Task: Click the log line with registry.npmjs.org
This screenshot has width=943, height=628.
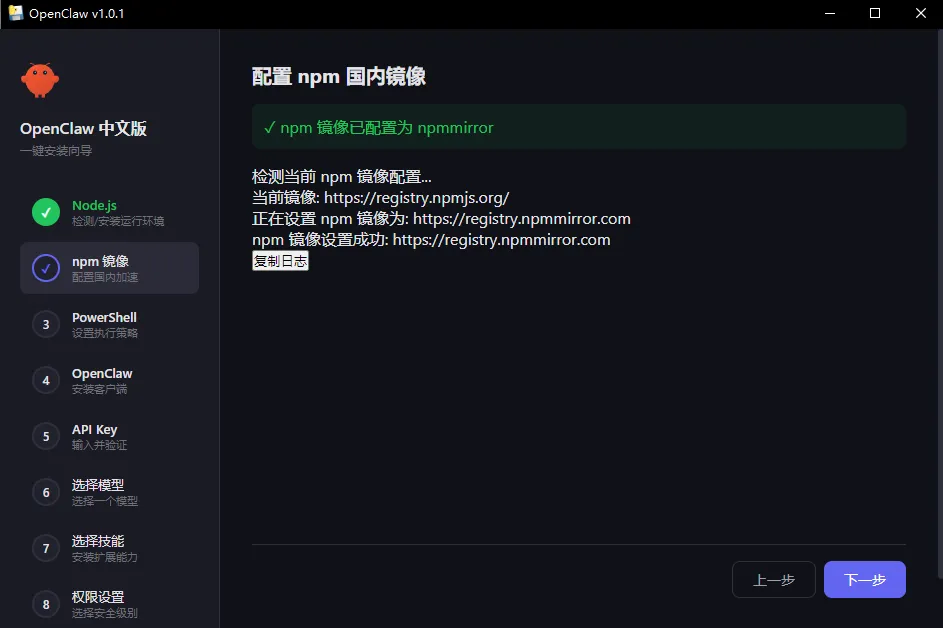Action: pos(381,198)
